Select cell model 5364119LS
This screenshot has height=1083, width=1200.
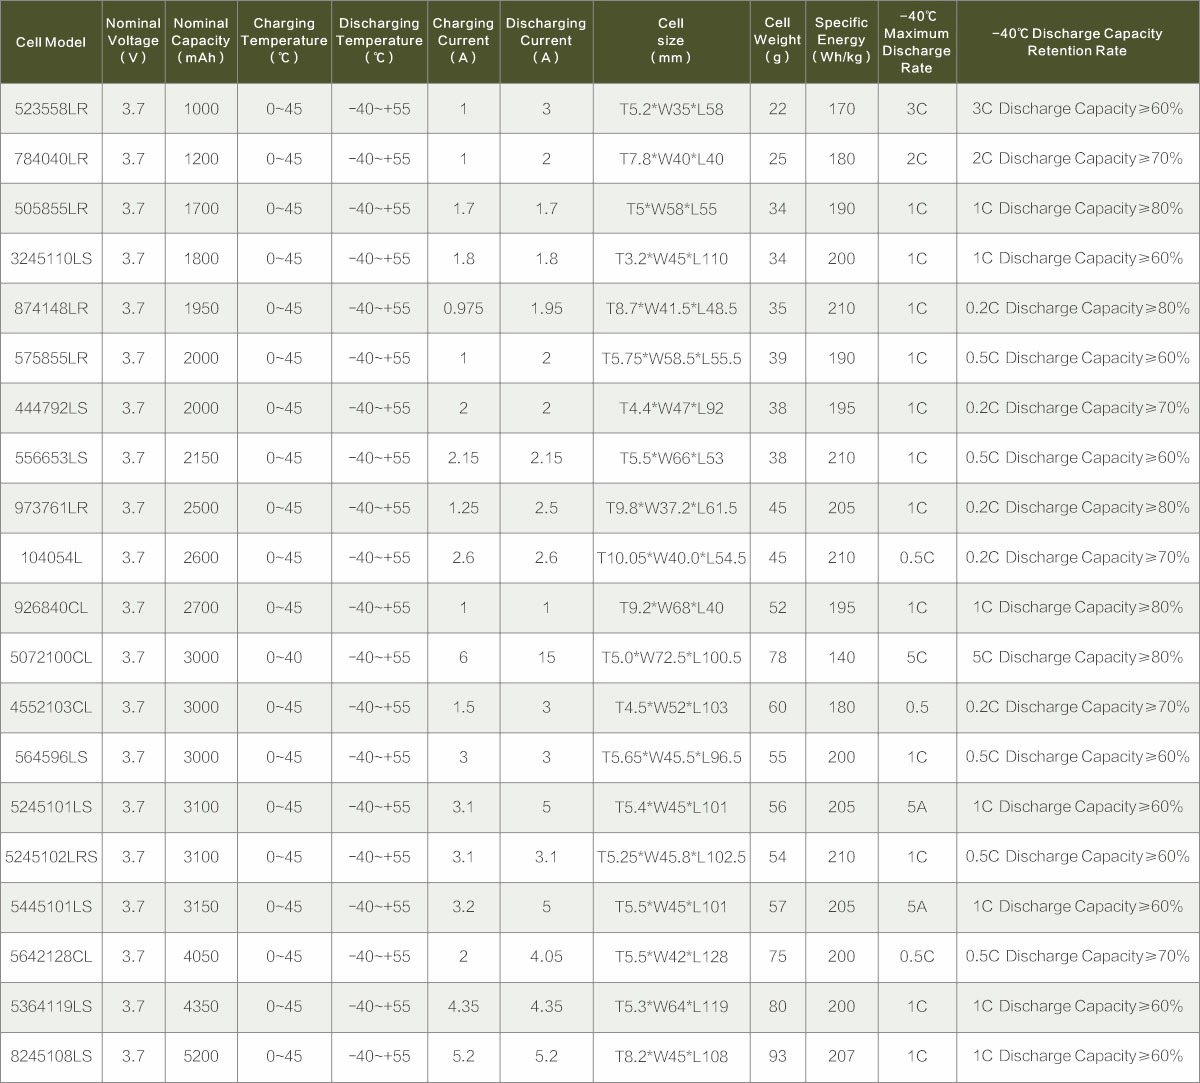pos(51,1007)
